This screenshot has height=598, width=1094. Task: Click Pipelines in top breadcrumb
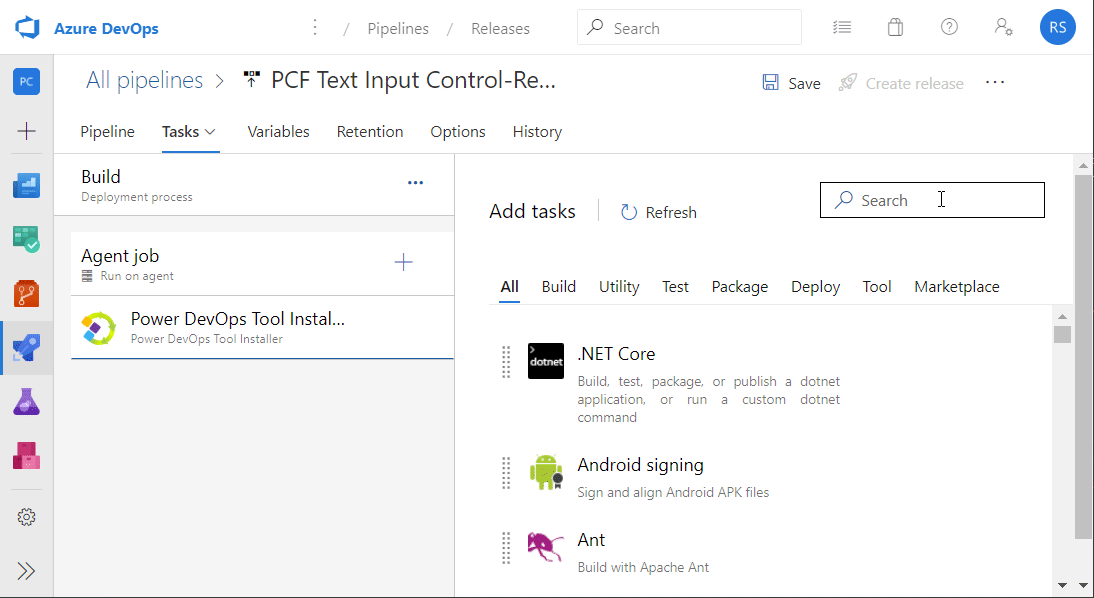[x=398, y=29]
